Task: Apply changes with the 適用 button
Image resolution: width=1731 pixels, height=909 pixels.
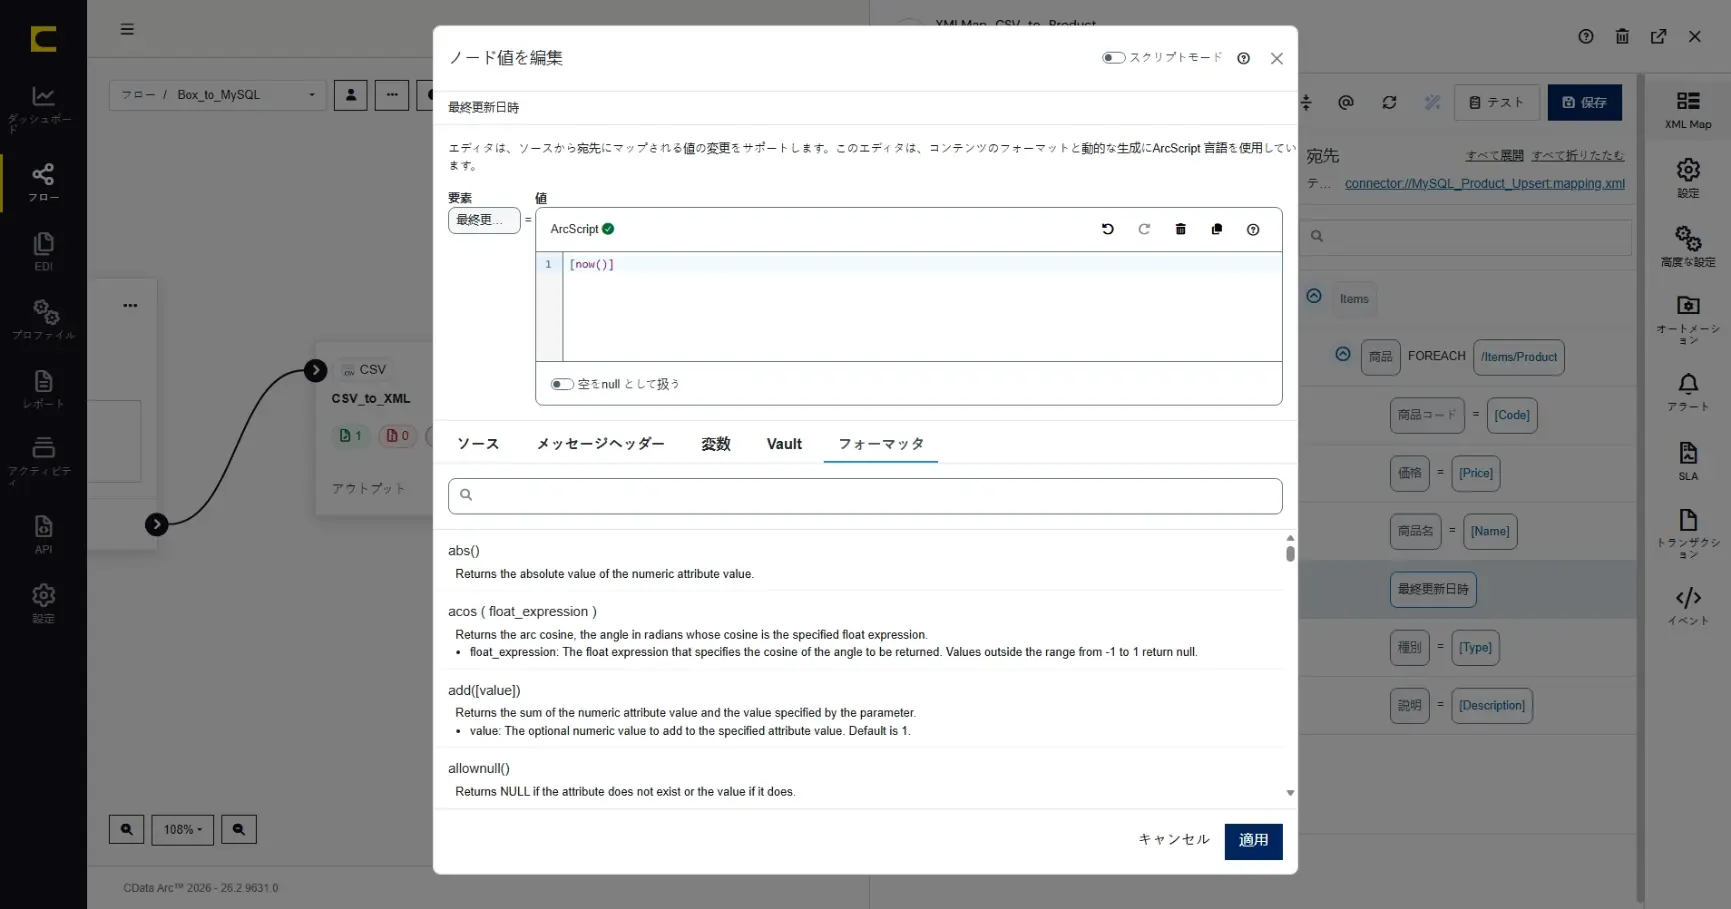Action: click(1253, 841)
